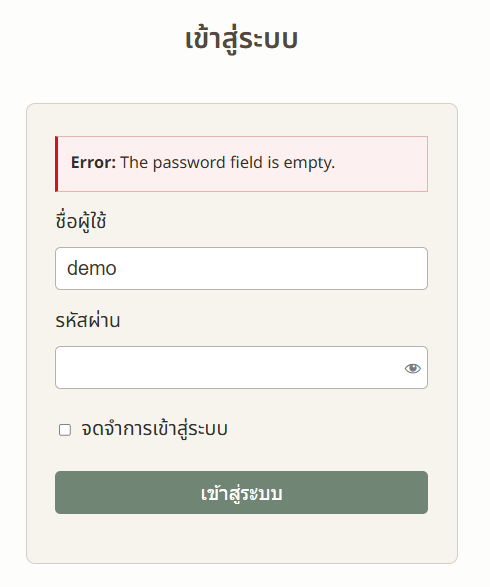
Task: Click the bold Error: text
Action: coord(93,162)
